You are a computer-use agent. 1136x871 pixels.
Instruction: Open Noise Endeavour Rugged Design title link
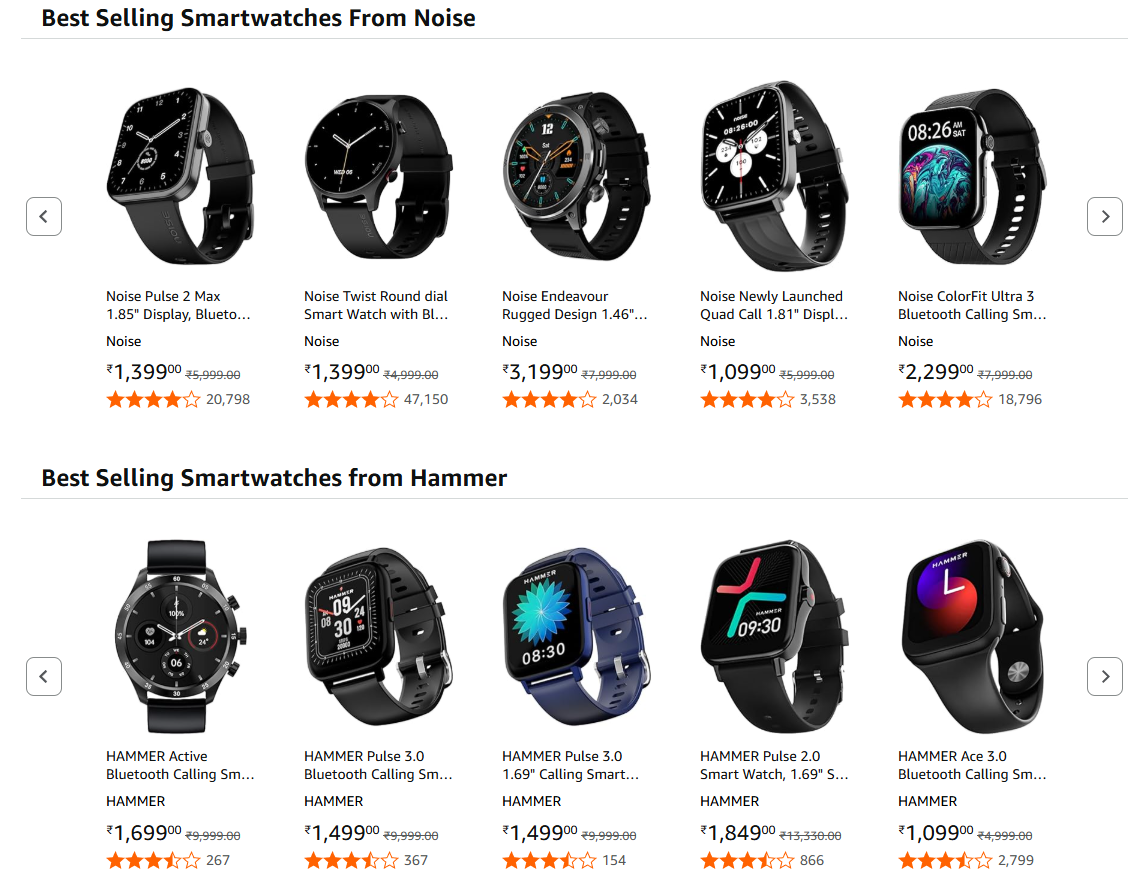pos(575,305)
